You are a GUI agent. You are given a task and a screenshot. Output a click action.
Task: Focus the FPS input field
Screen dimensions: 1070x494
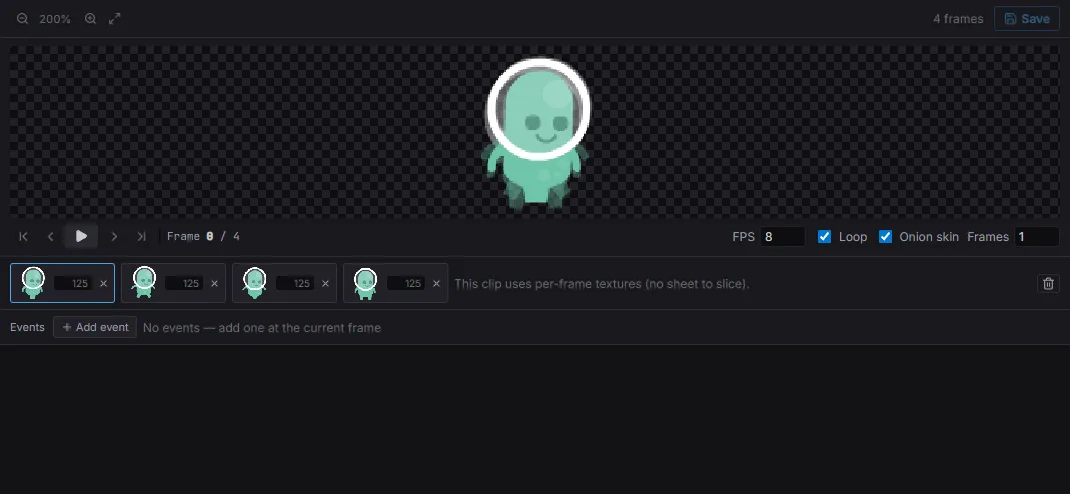pyautogui.click(x=783, y=237)
